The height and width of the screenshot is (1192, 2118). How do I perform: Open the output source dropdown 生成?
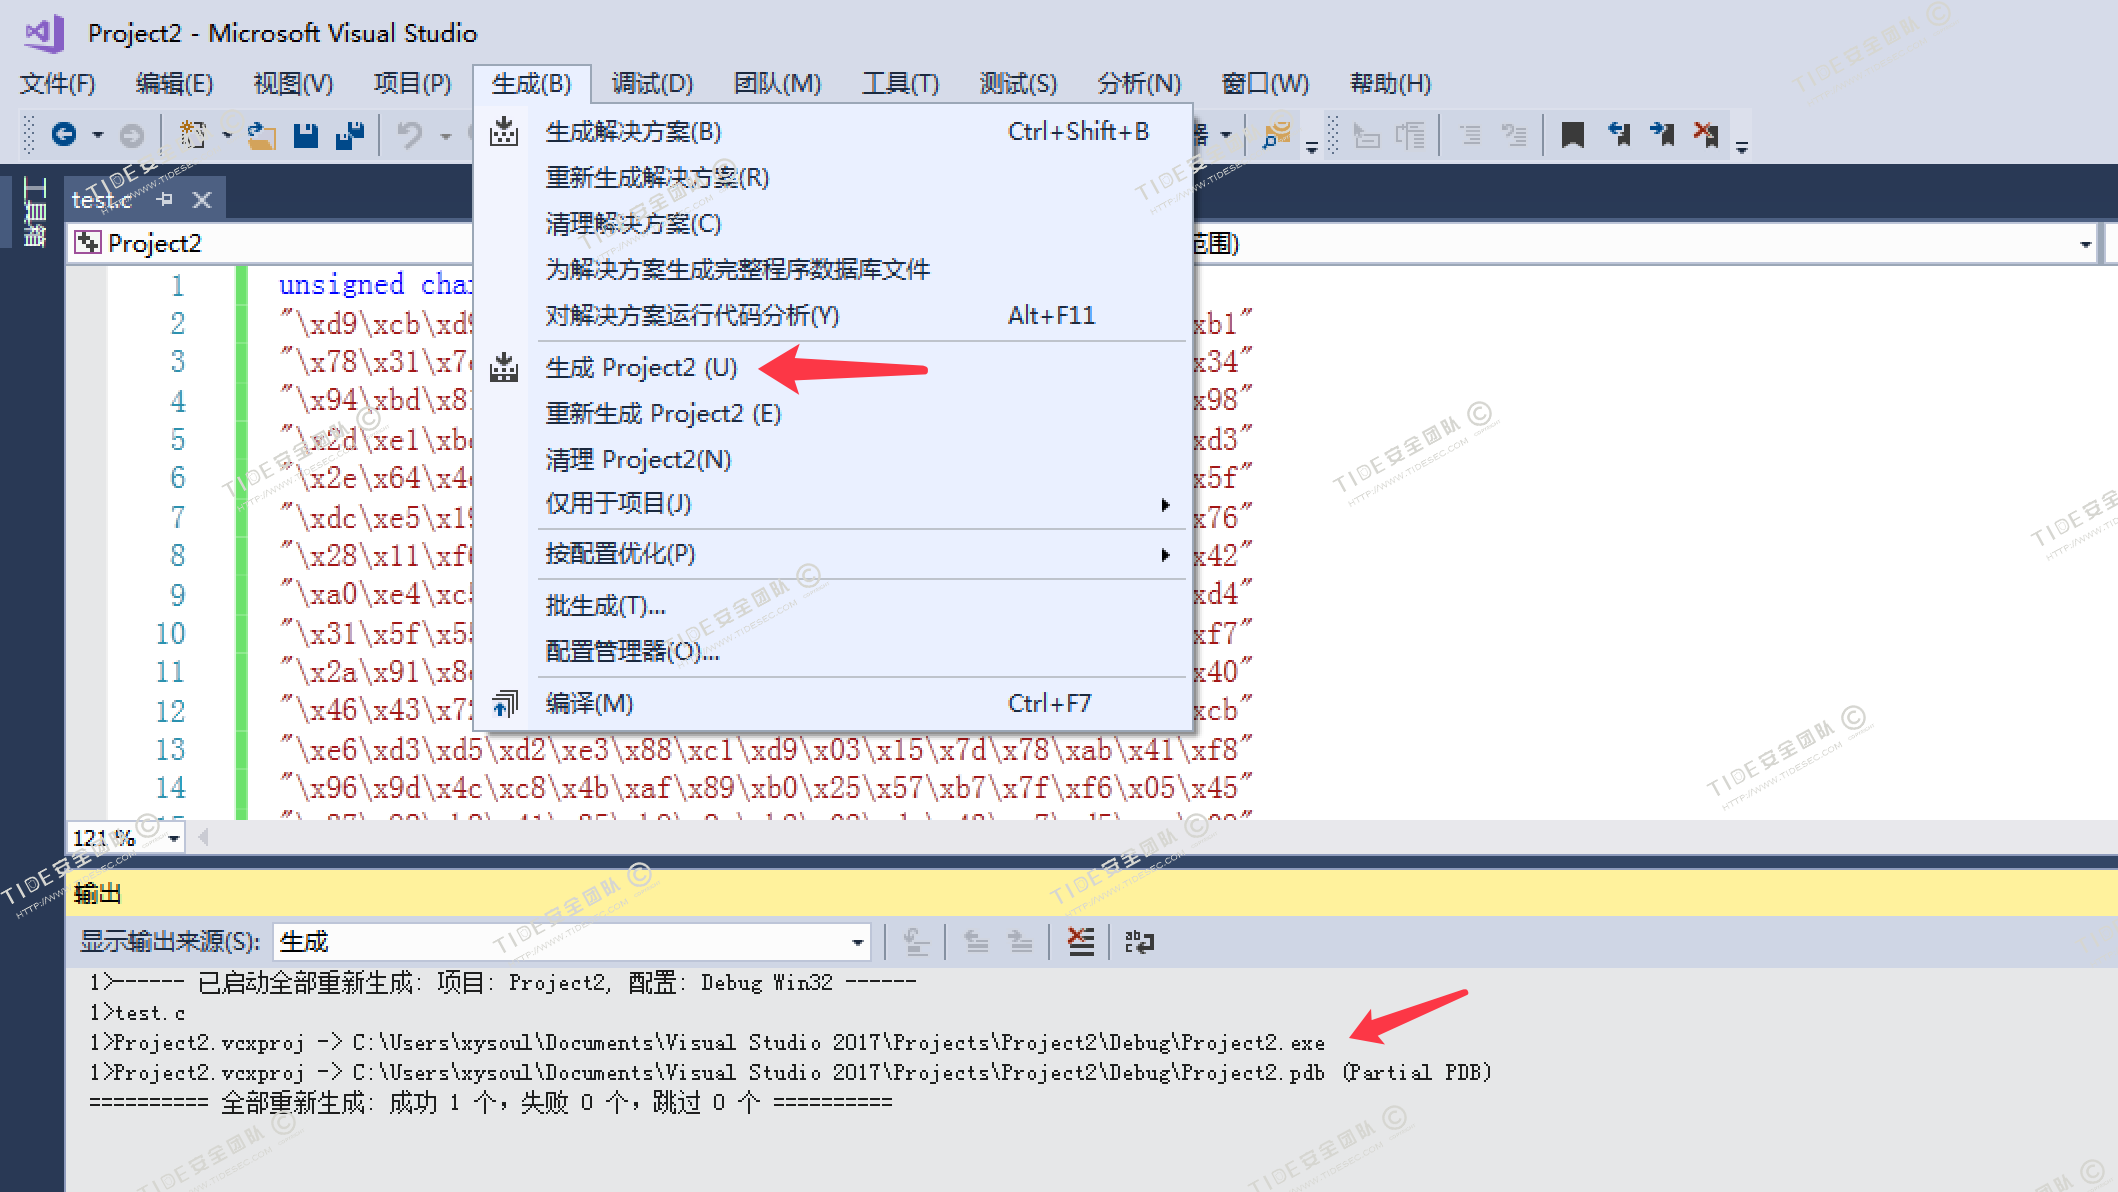pyautogui.click(x=857, y=942)
